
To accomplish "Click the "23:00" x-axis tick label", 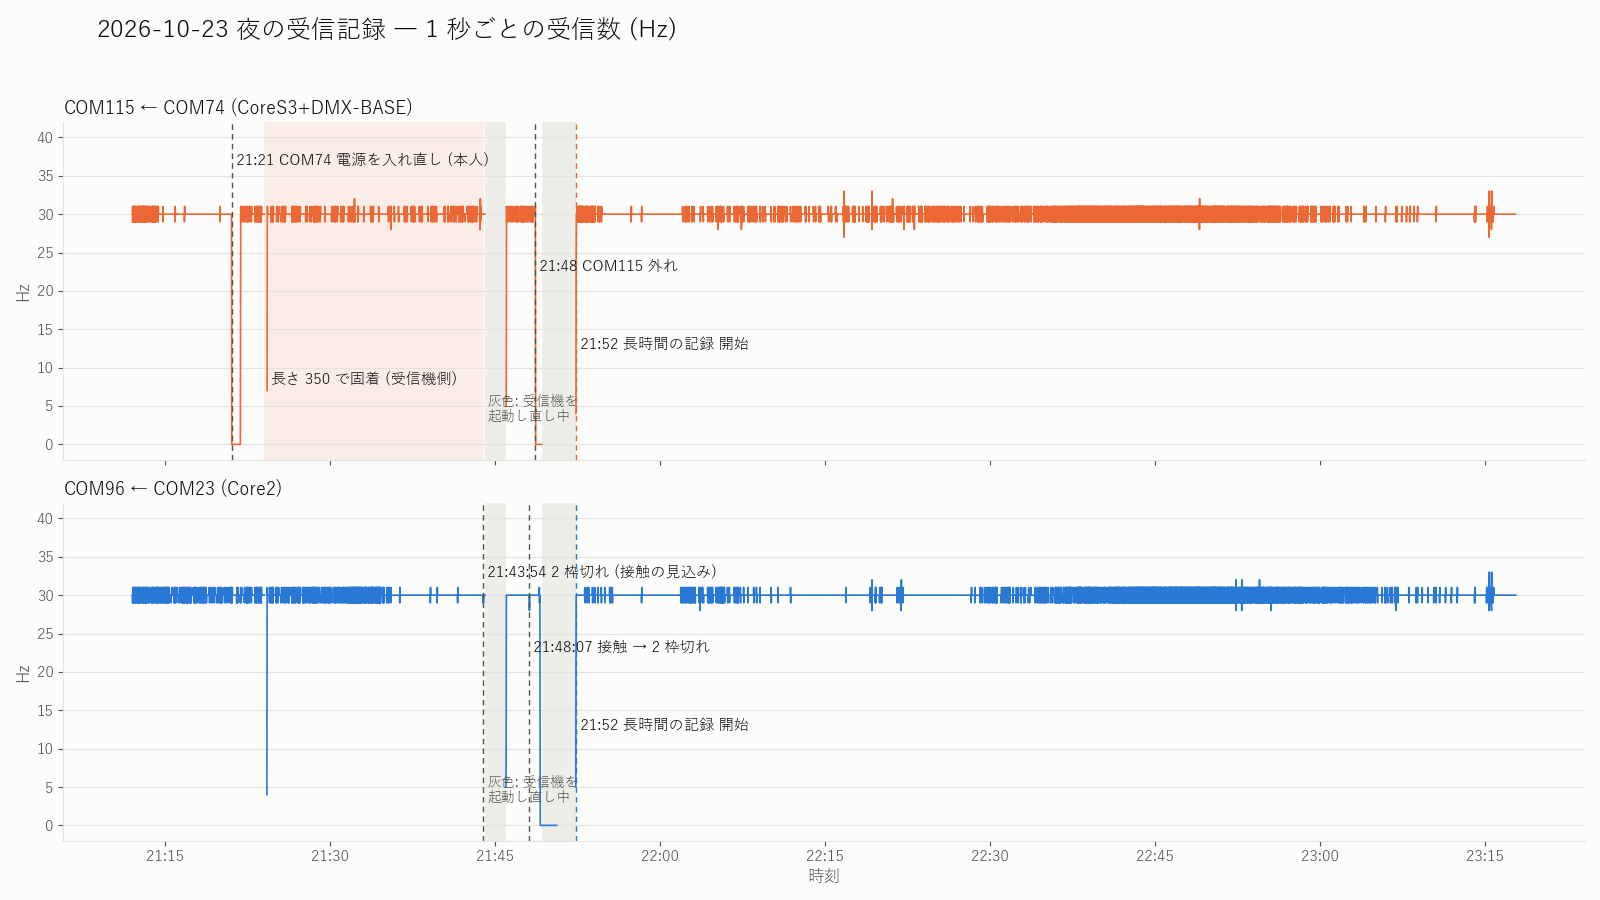I will 1320,856.
